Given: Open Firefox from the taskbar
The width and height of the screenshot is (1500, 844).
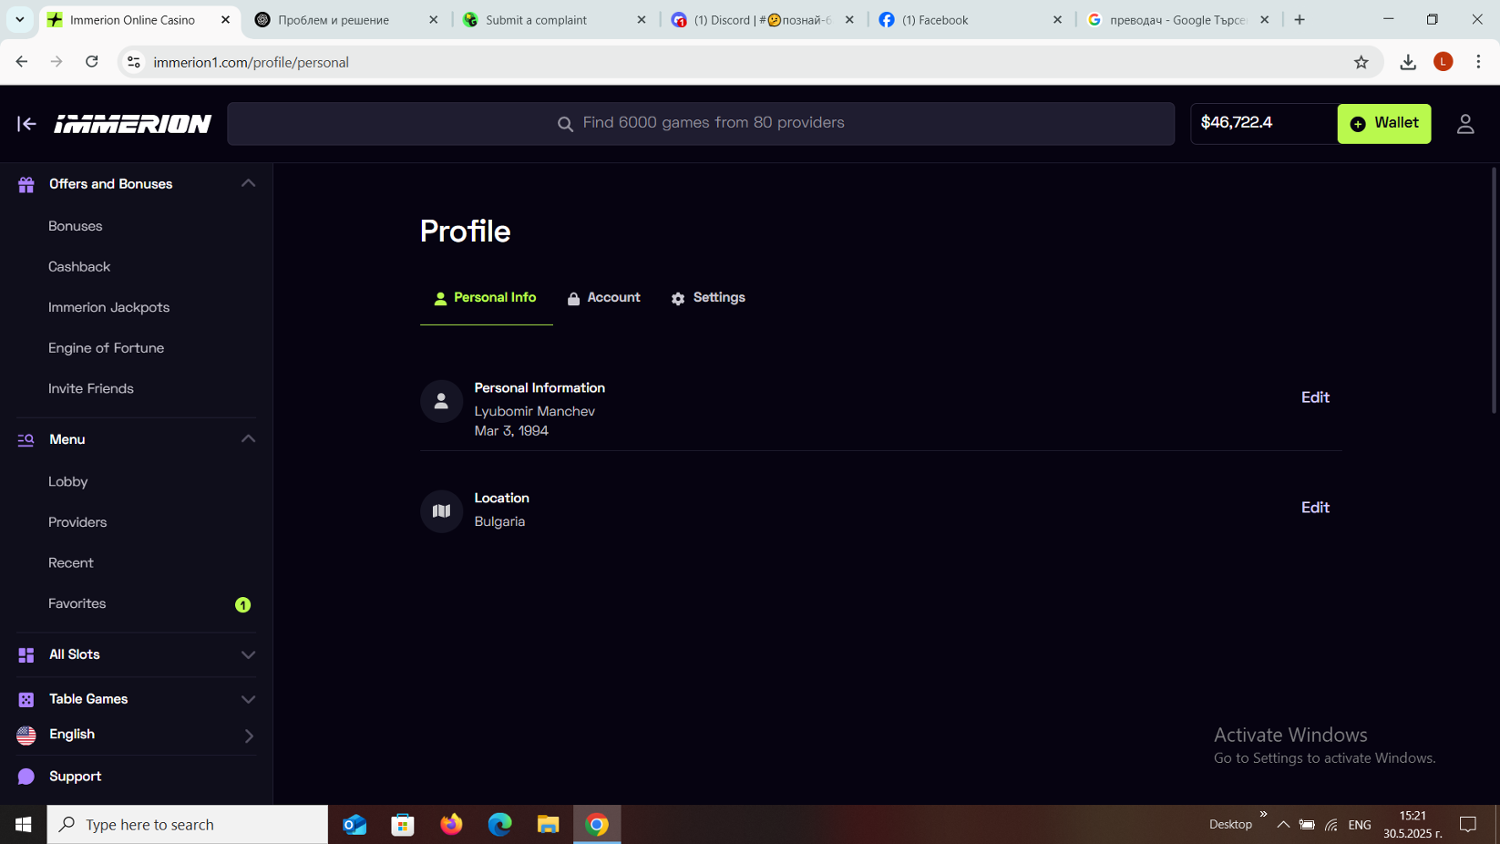Looking at the screenshot, I should tap(451, 824).
